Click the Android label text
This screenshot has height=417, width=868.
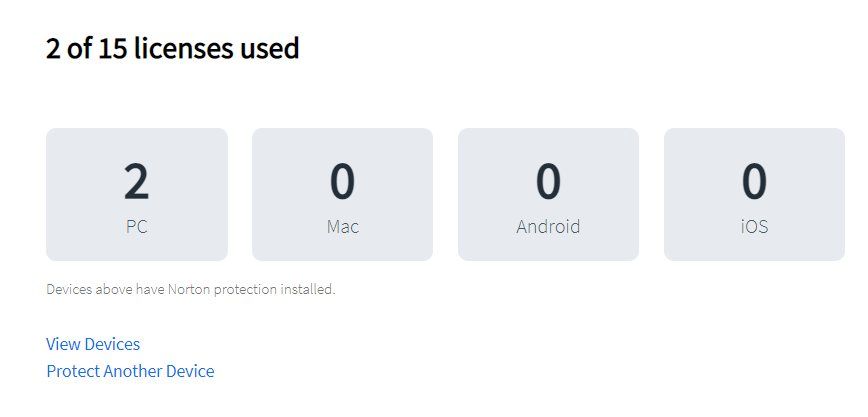(x=548, y=227)
